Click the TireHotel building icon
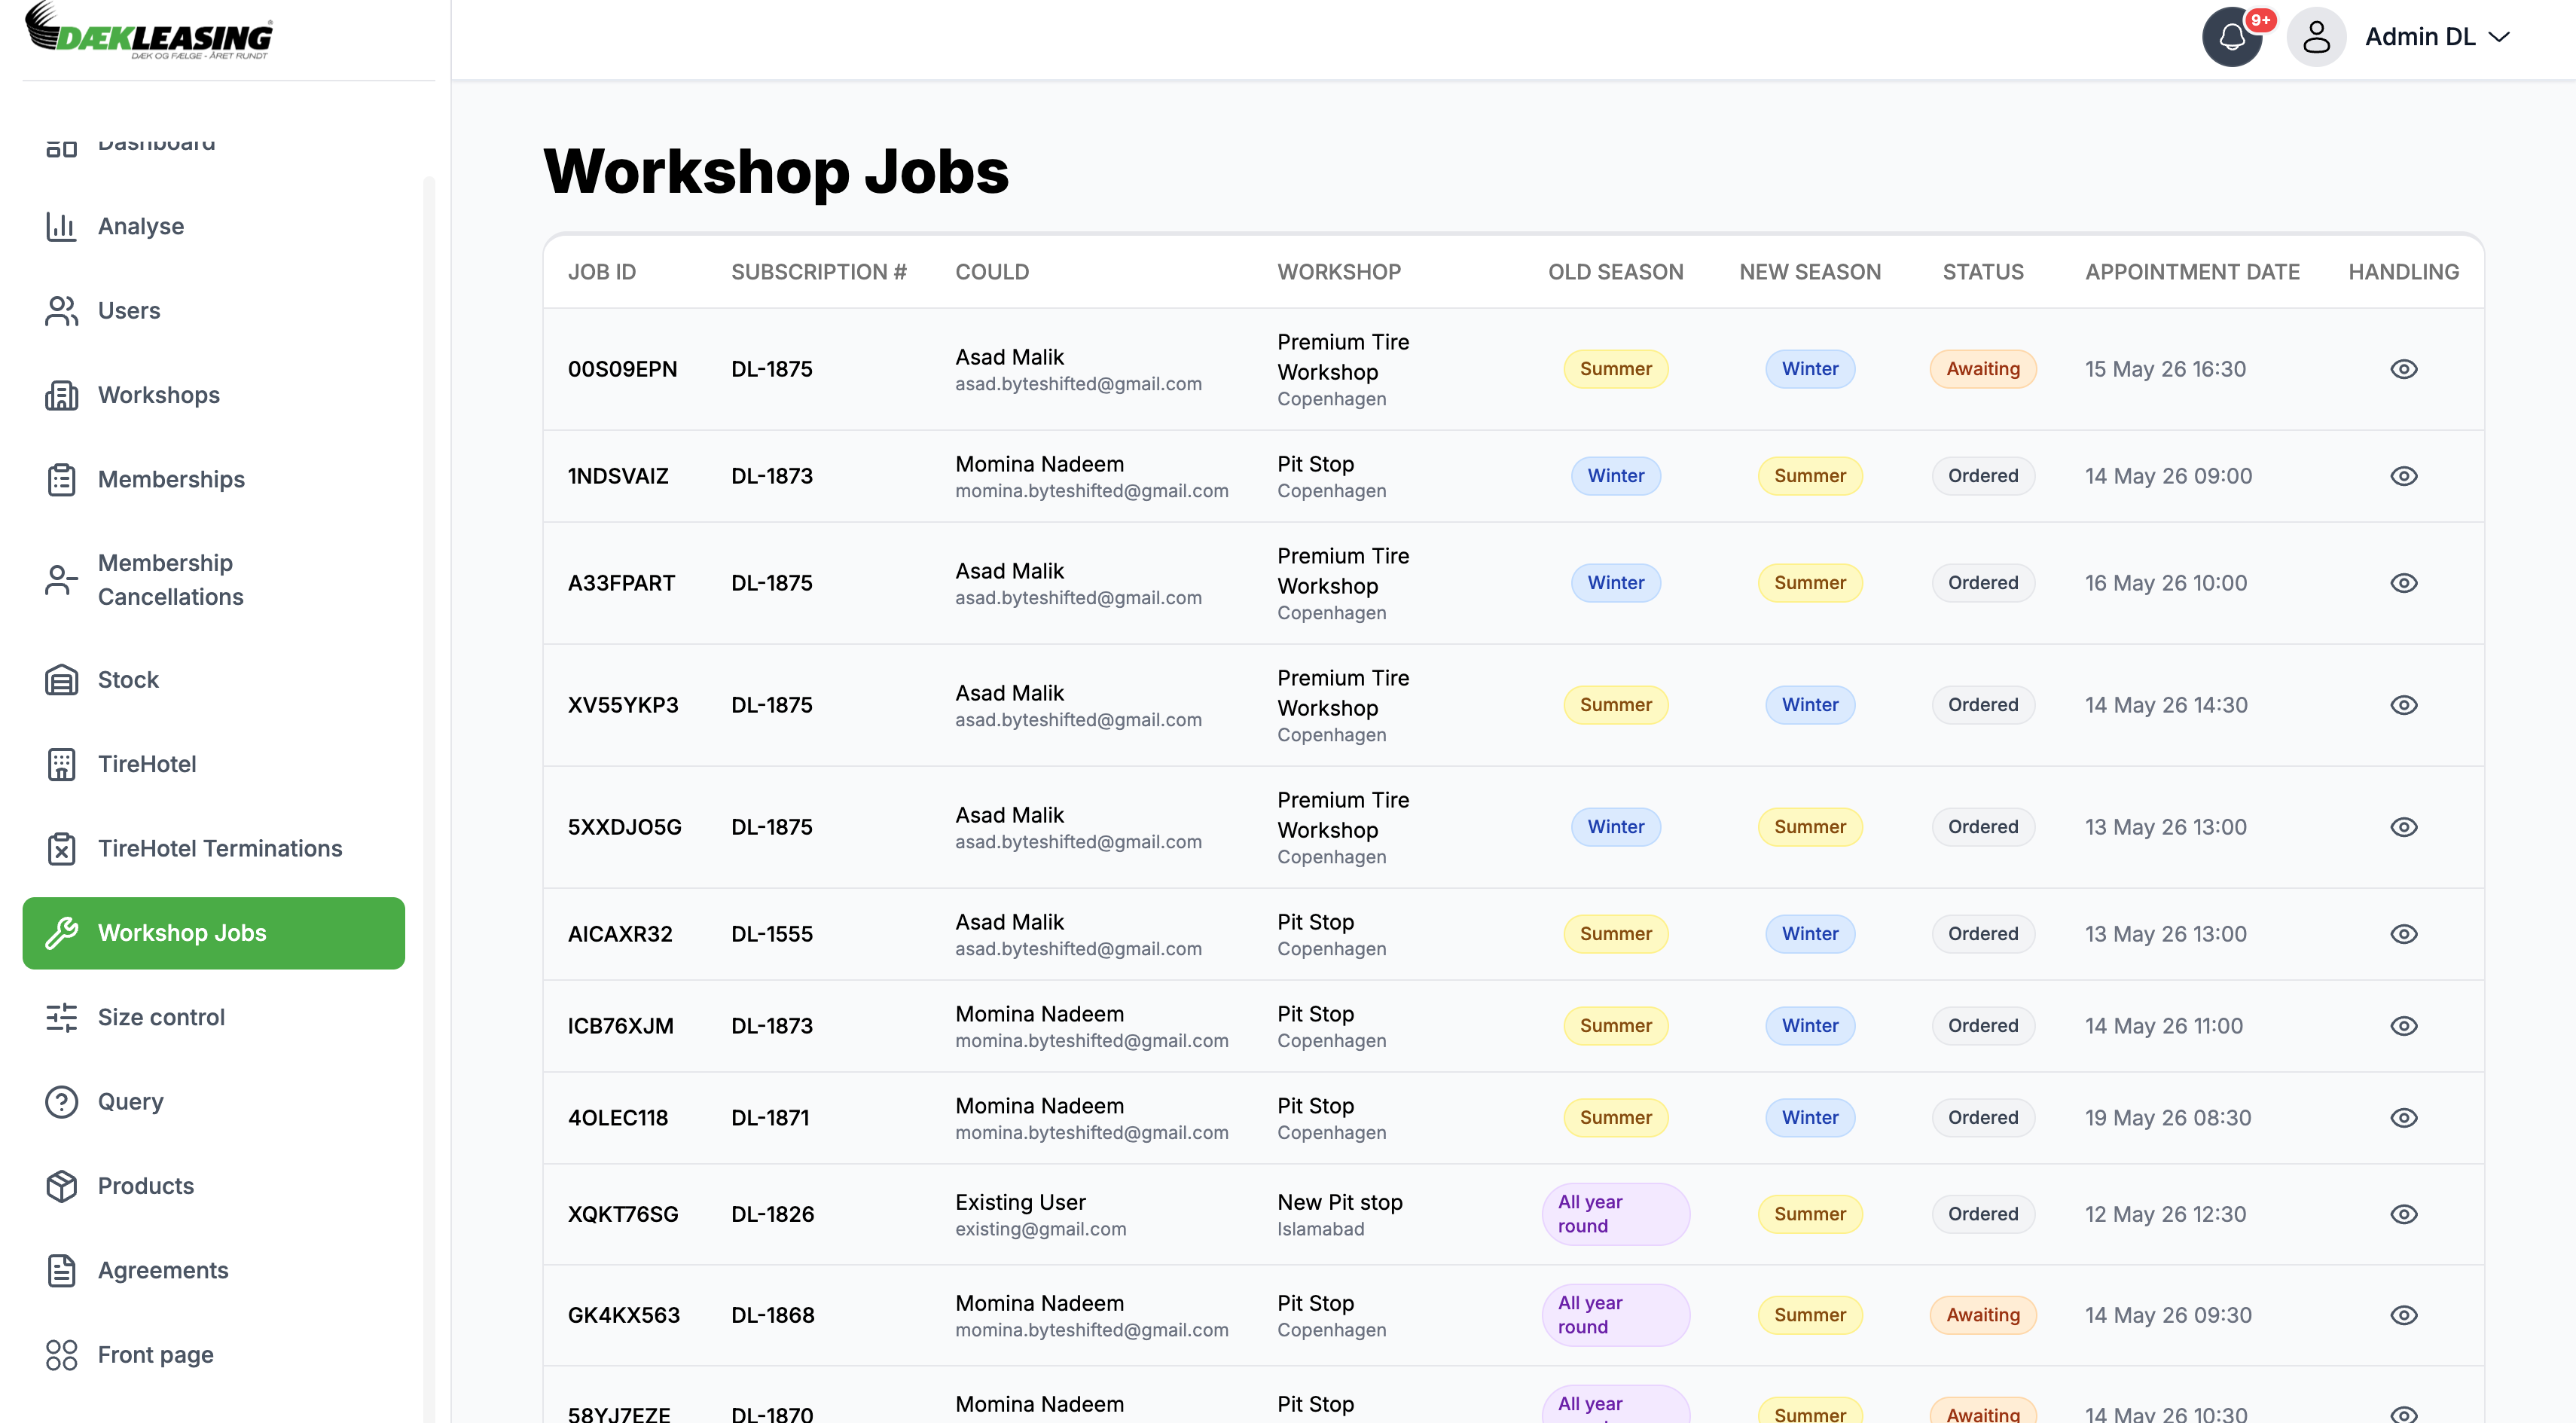2576x1423 pixels. point(61,764)
